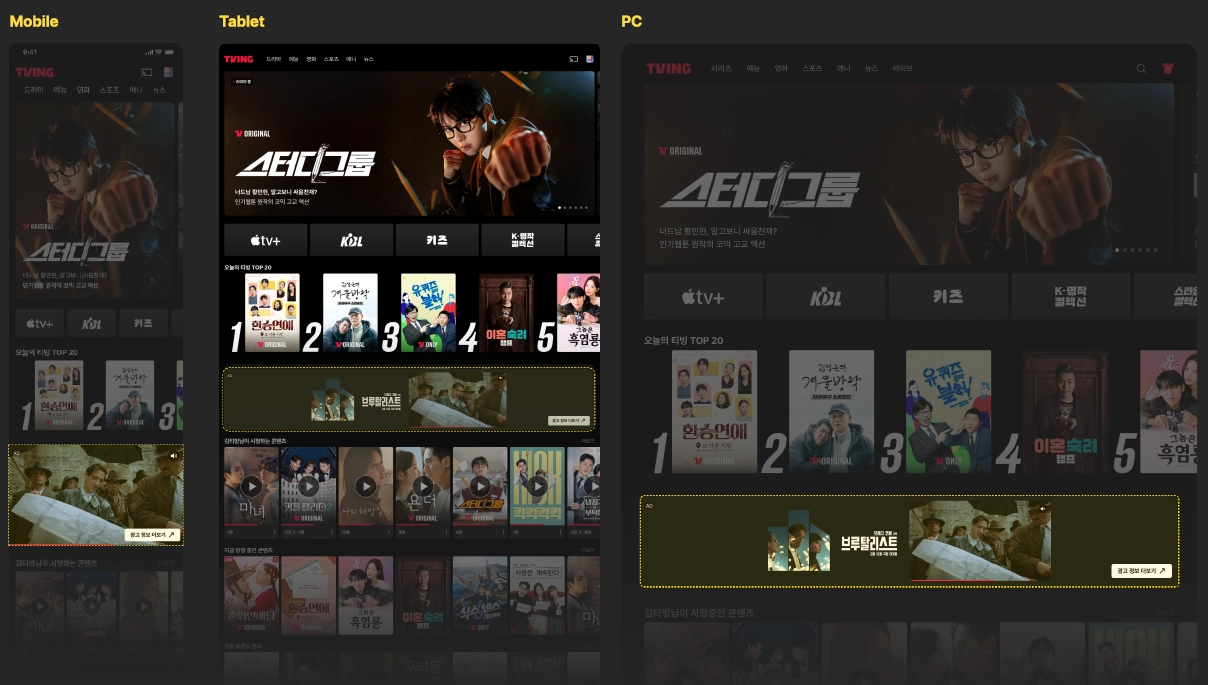The image size is (1208, 685).
Task: Select the 시리즈 menu in the PC nav
Action: coord(721,69)
